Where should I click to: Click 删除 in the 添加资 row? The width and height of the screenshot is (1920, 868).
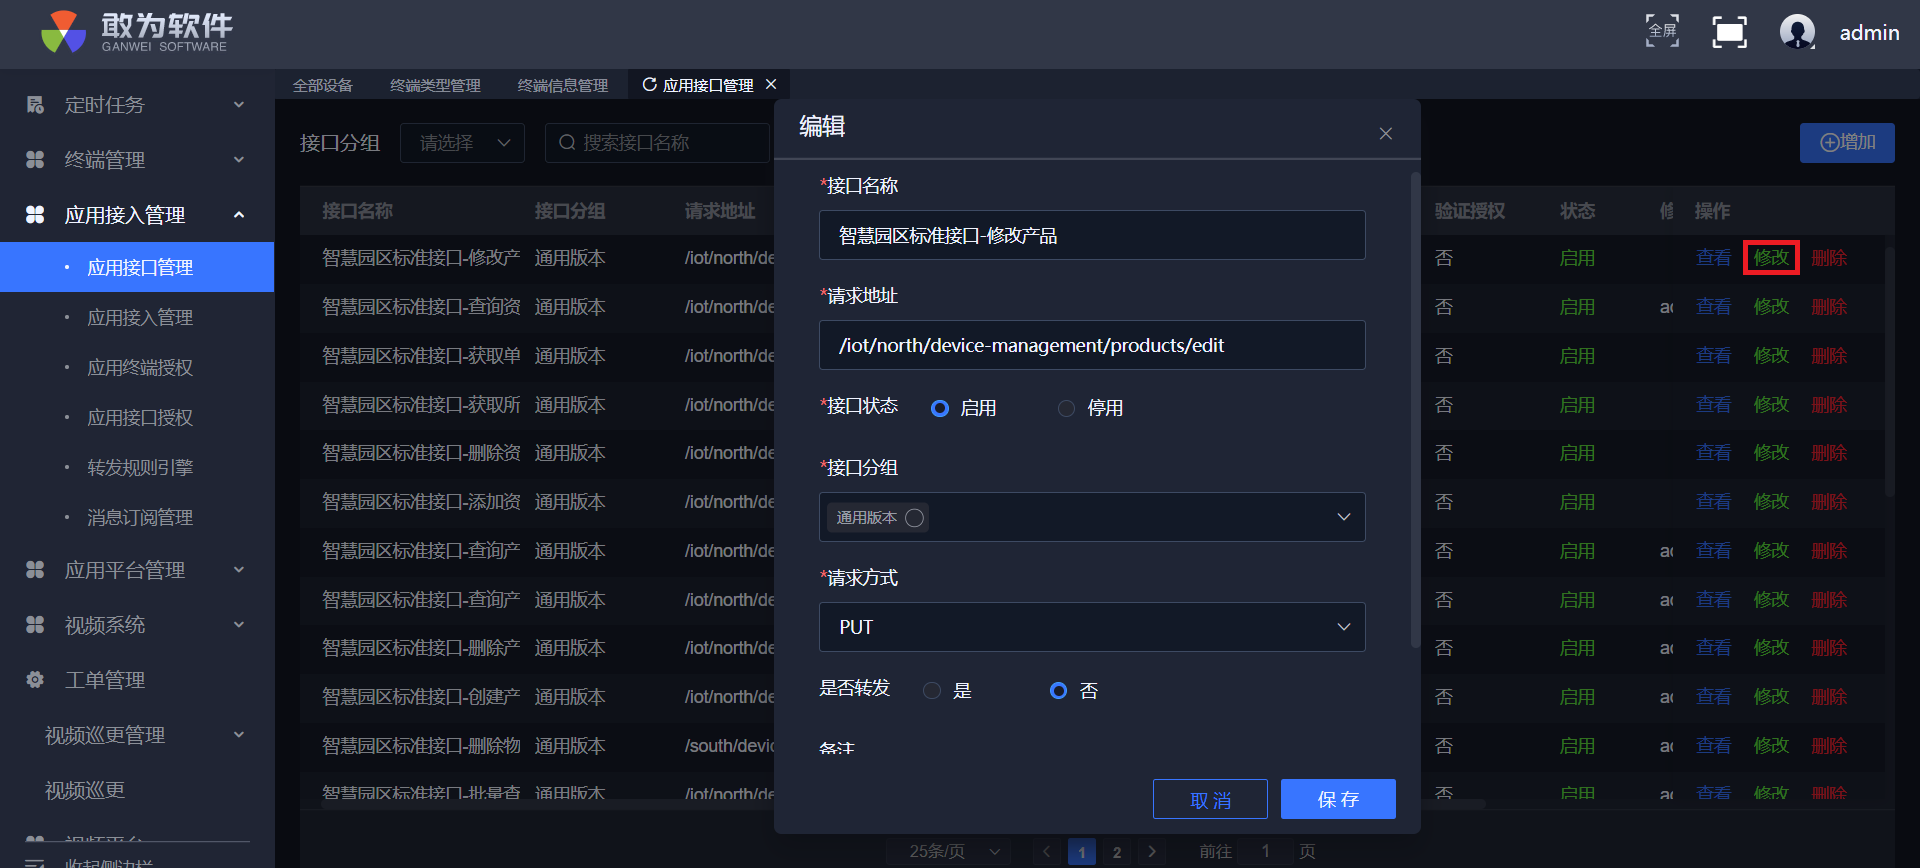click(1829, 502)
